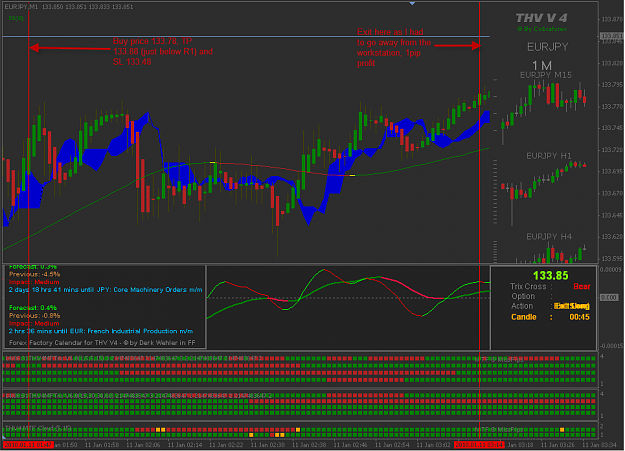625x451 pixels.
Task: Select the EURJPY H1 mini chart
Action: [544, 187]
